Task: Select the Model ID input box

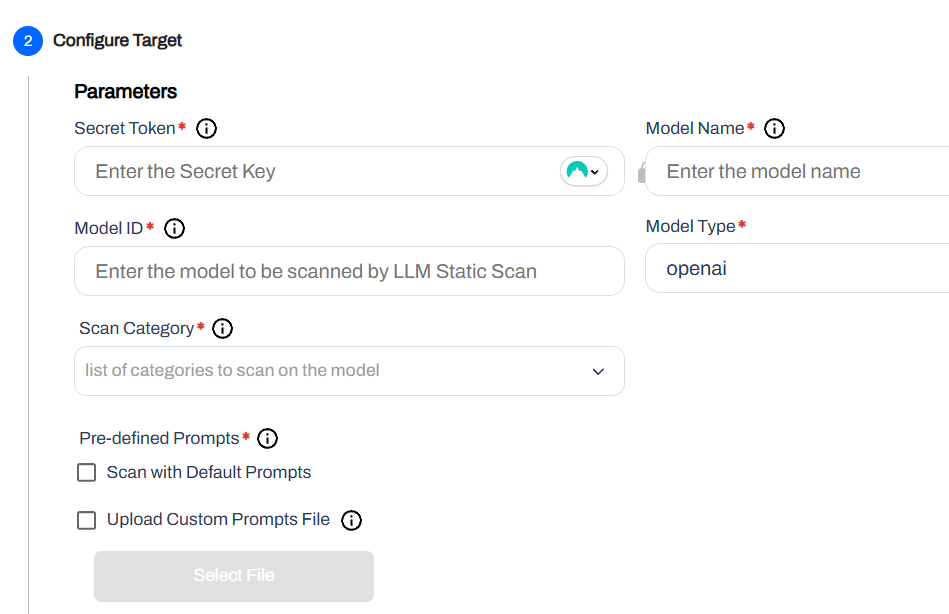Action: 349,271
